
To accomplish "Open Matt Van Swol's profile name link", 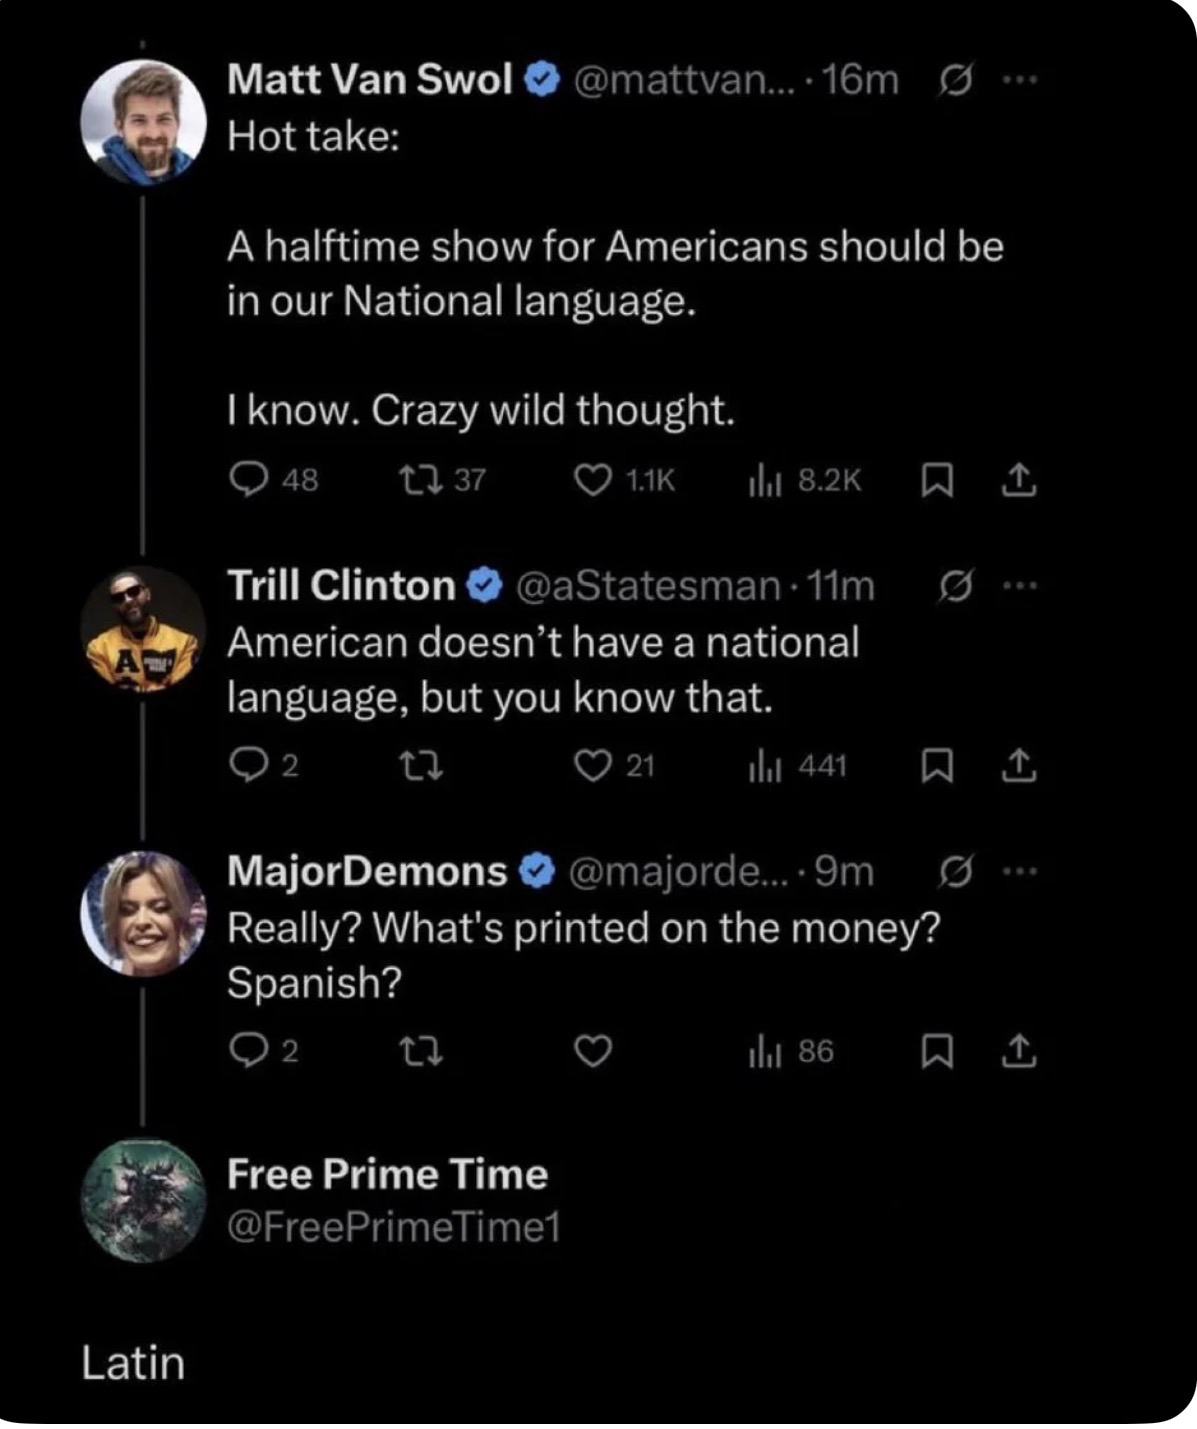I will [370, 79].
